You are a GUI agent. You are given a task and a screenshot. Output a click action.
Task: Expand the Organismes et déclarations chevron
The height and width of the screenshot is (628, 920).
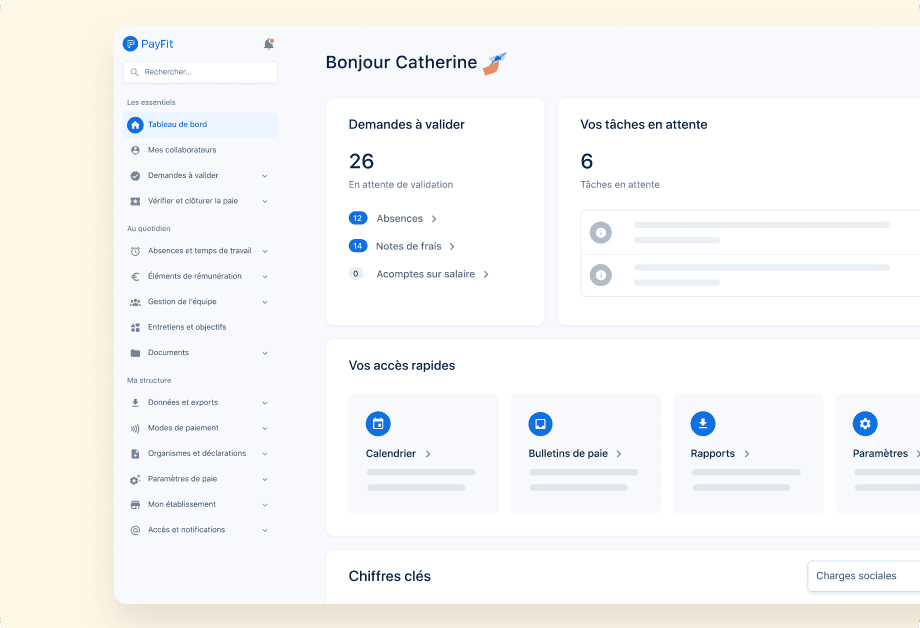(x=265, y=454)
